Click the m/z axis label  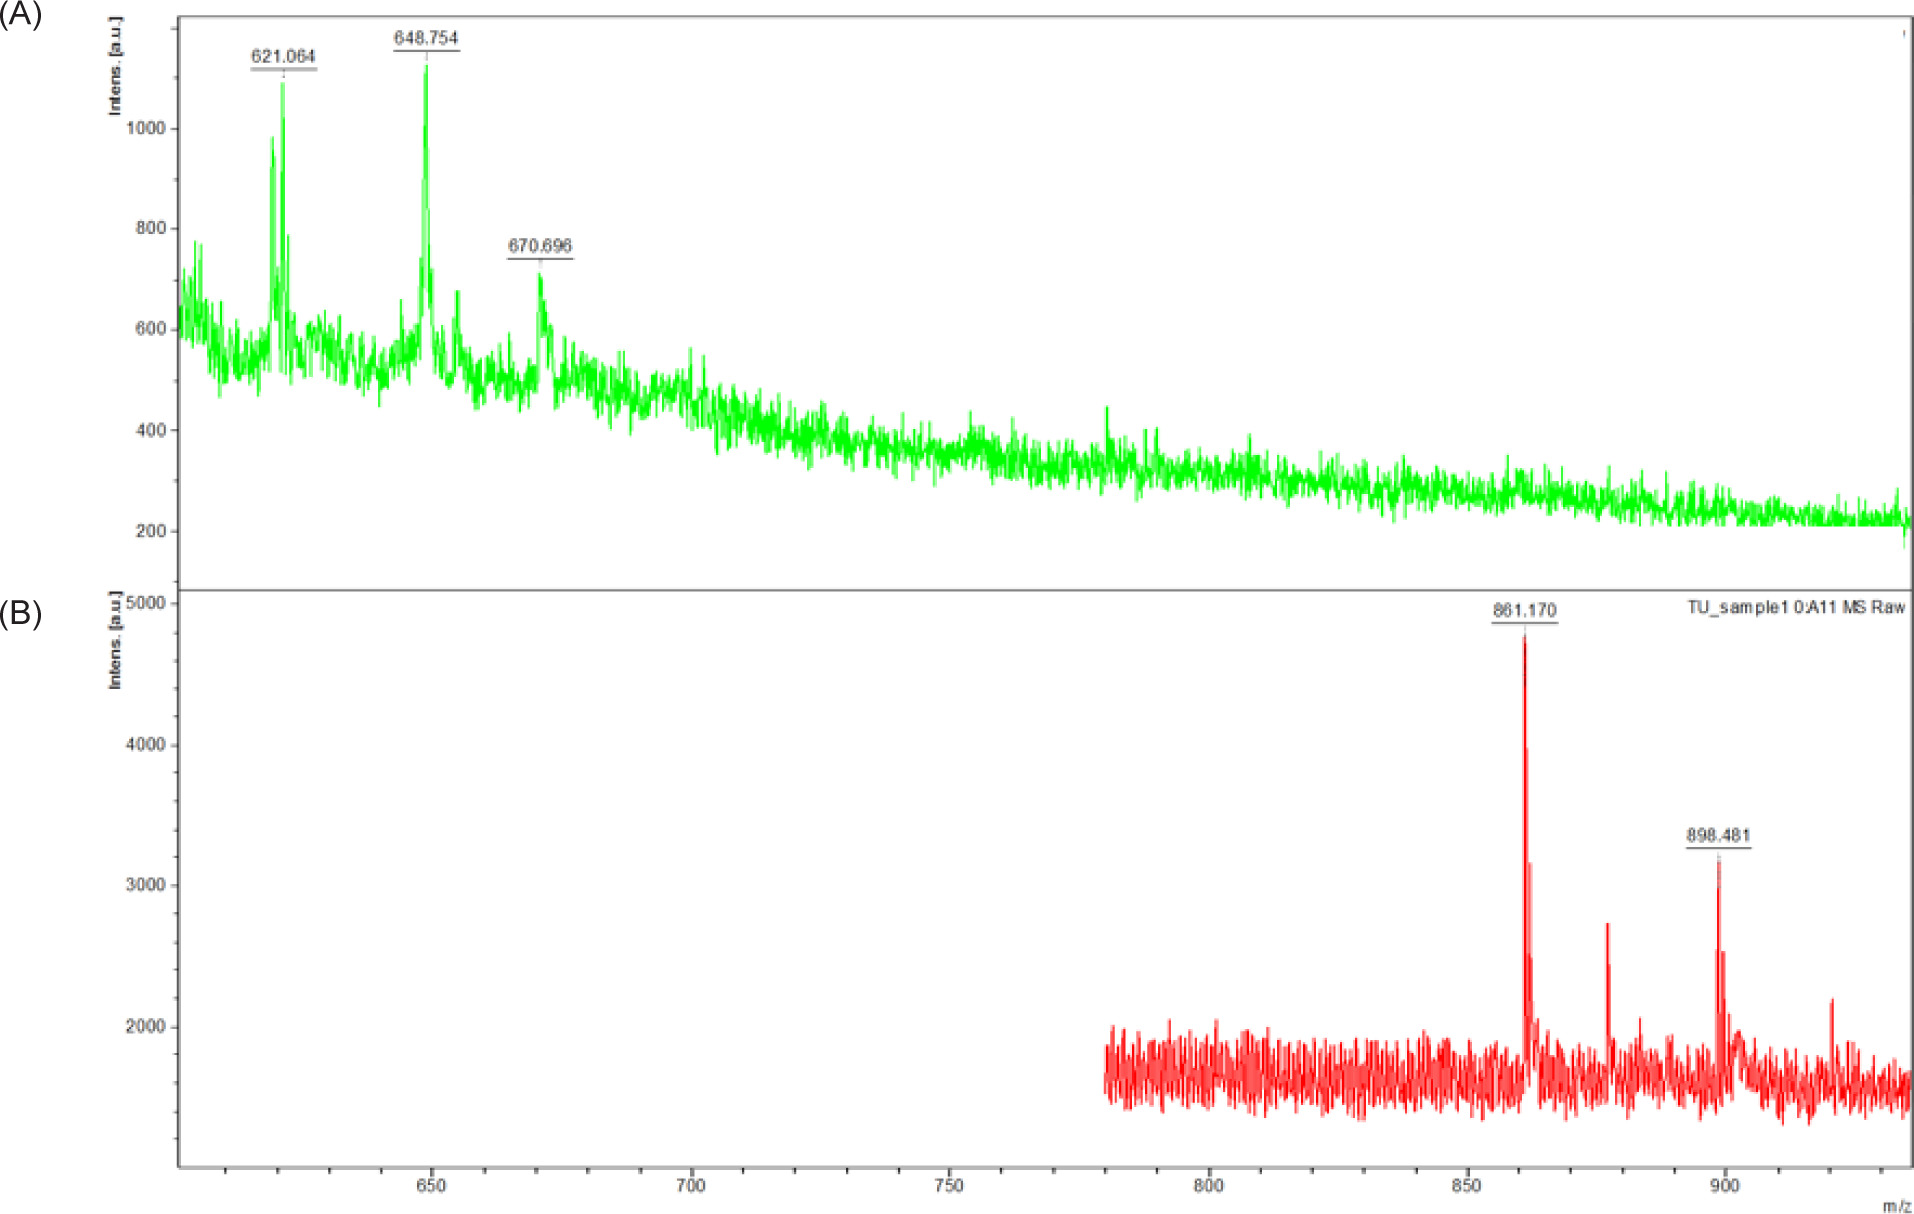coord(1896,1206)
